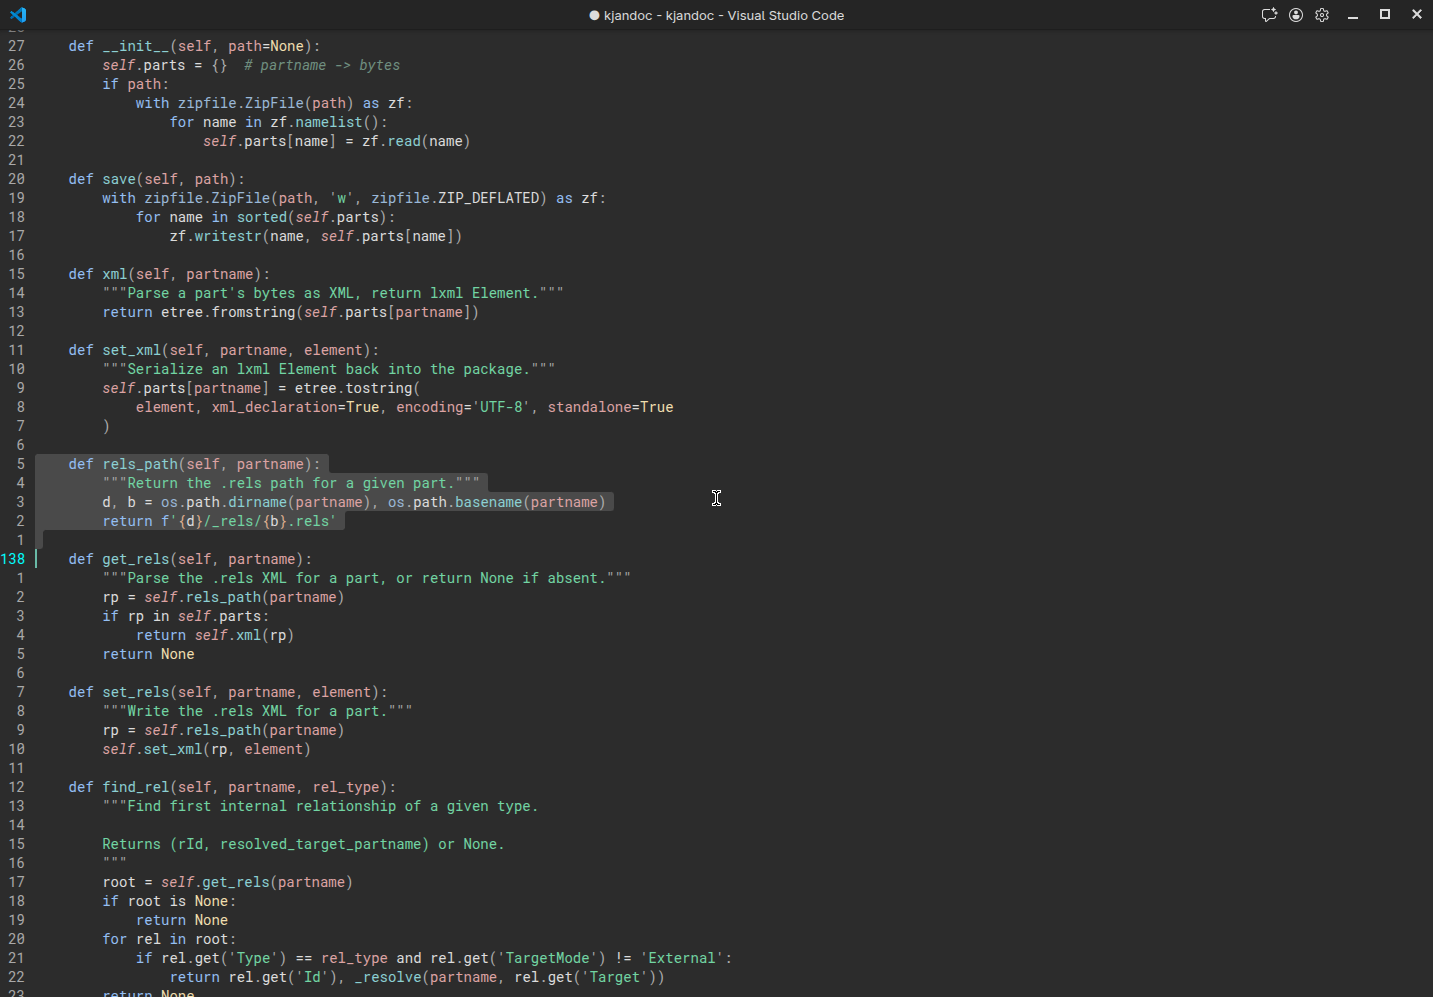The image size is (1433, 997).
Task: Open the Manage settings gear icon
Action: [x=1322, y=15]
